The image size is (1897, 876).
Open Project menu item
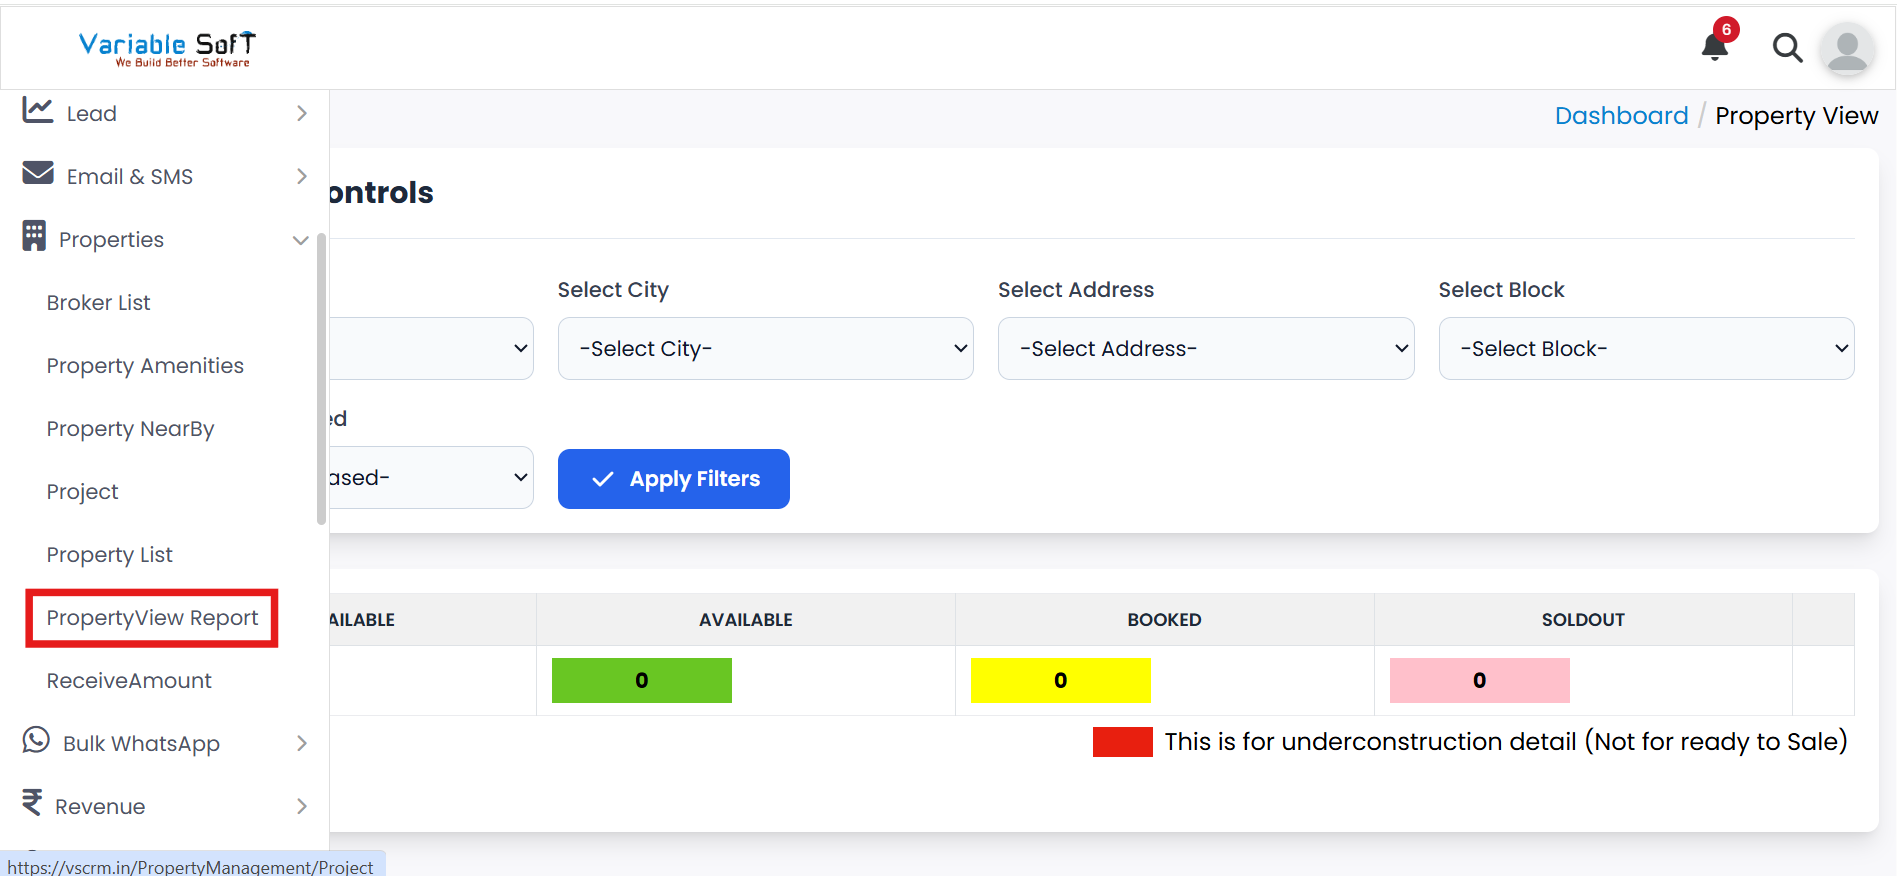coord(82,492)
